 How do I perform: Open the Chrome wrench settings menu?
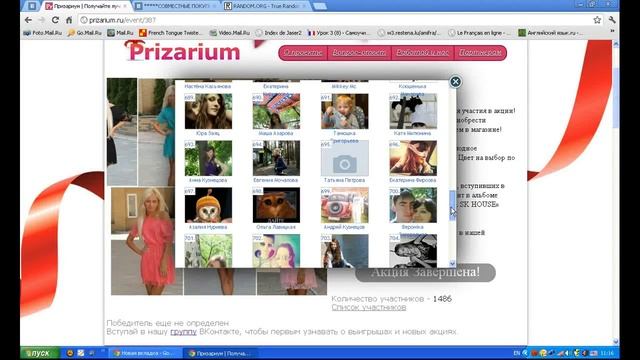click(612, 20)
